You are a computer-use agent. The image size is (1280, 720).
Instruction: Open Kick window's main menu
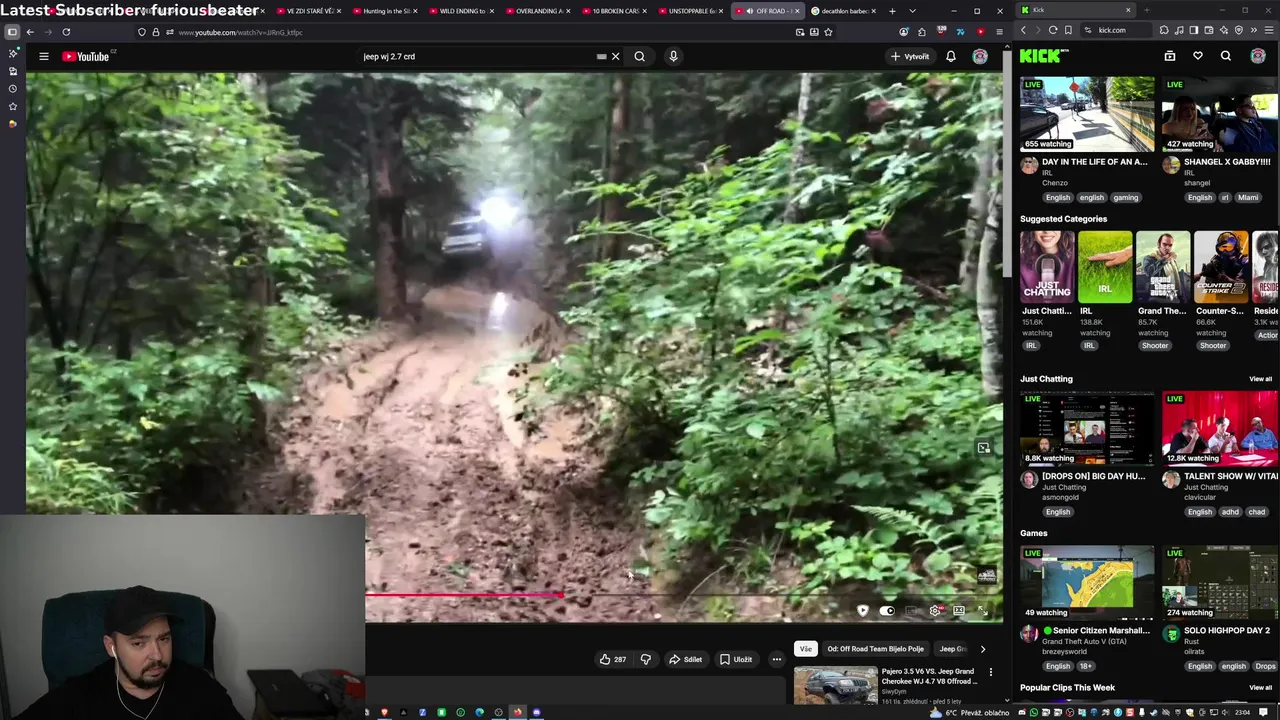1267,30
